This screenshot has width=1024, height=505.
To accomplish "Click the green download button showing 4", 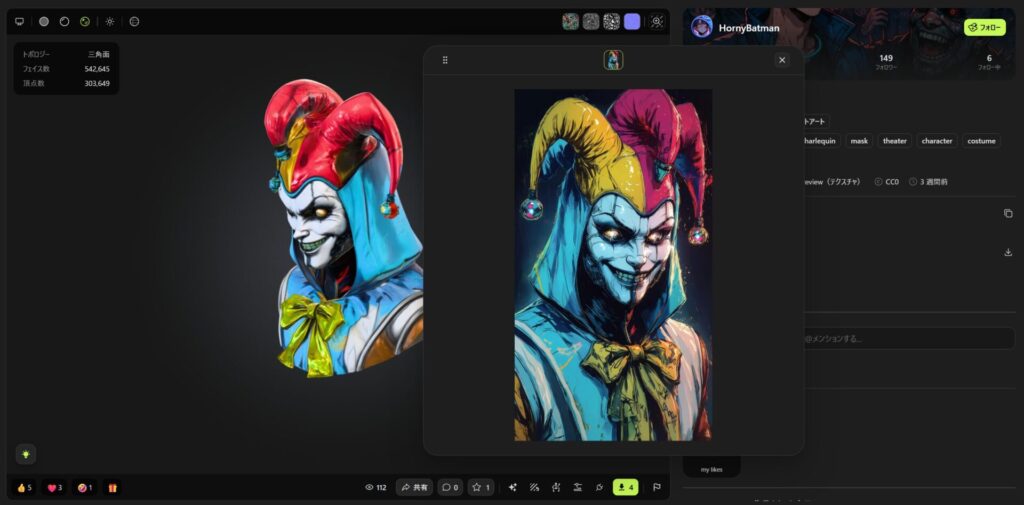I will click(x=625, y=488).
